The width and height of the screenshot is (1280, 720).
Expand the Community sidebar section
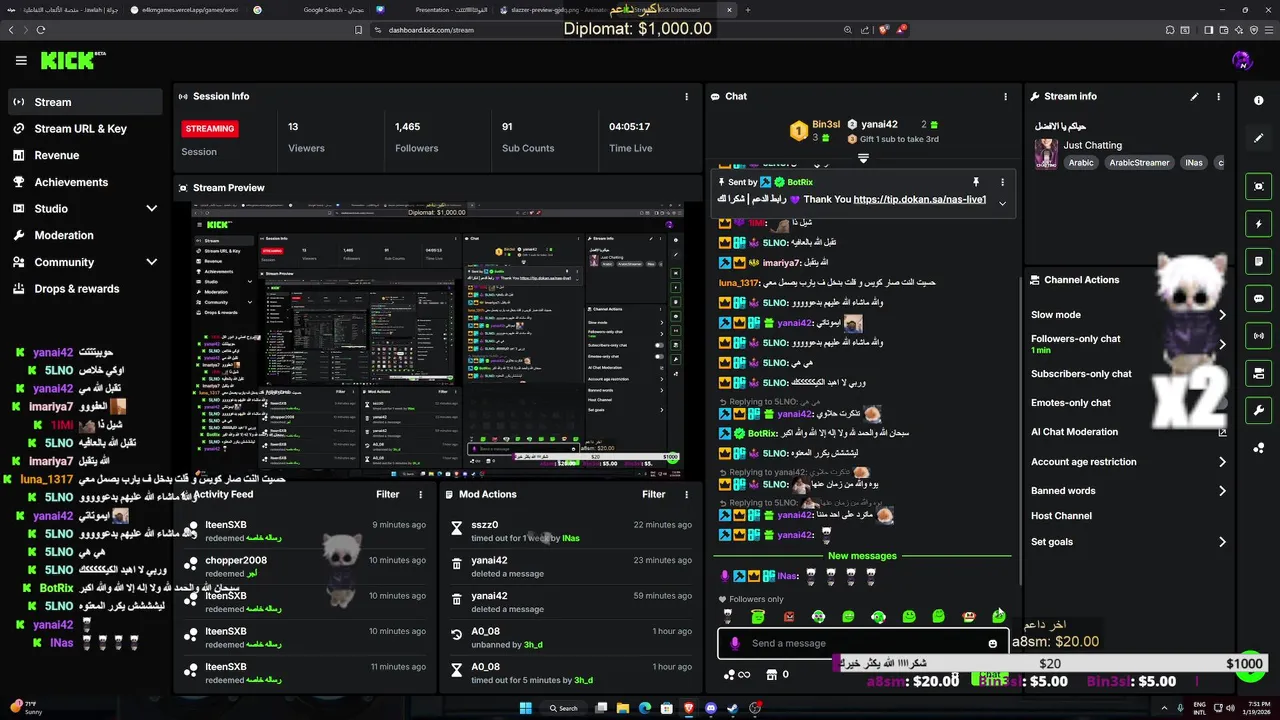[x=151, y=262]
